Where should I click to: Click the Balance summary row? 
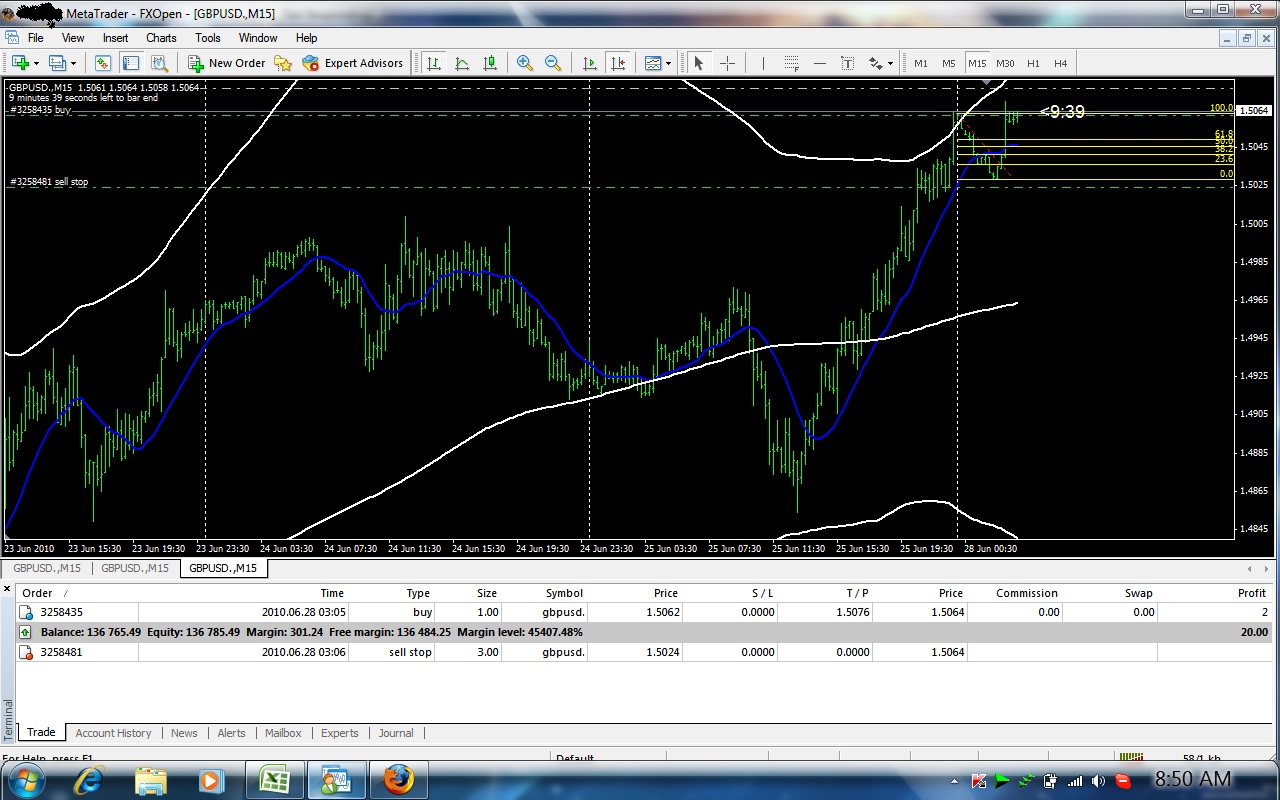pos(645,632)
